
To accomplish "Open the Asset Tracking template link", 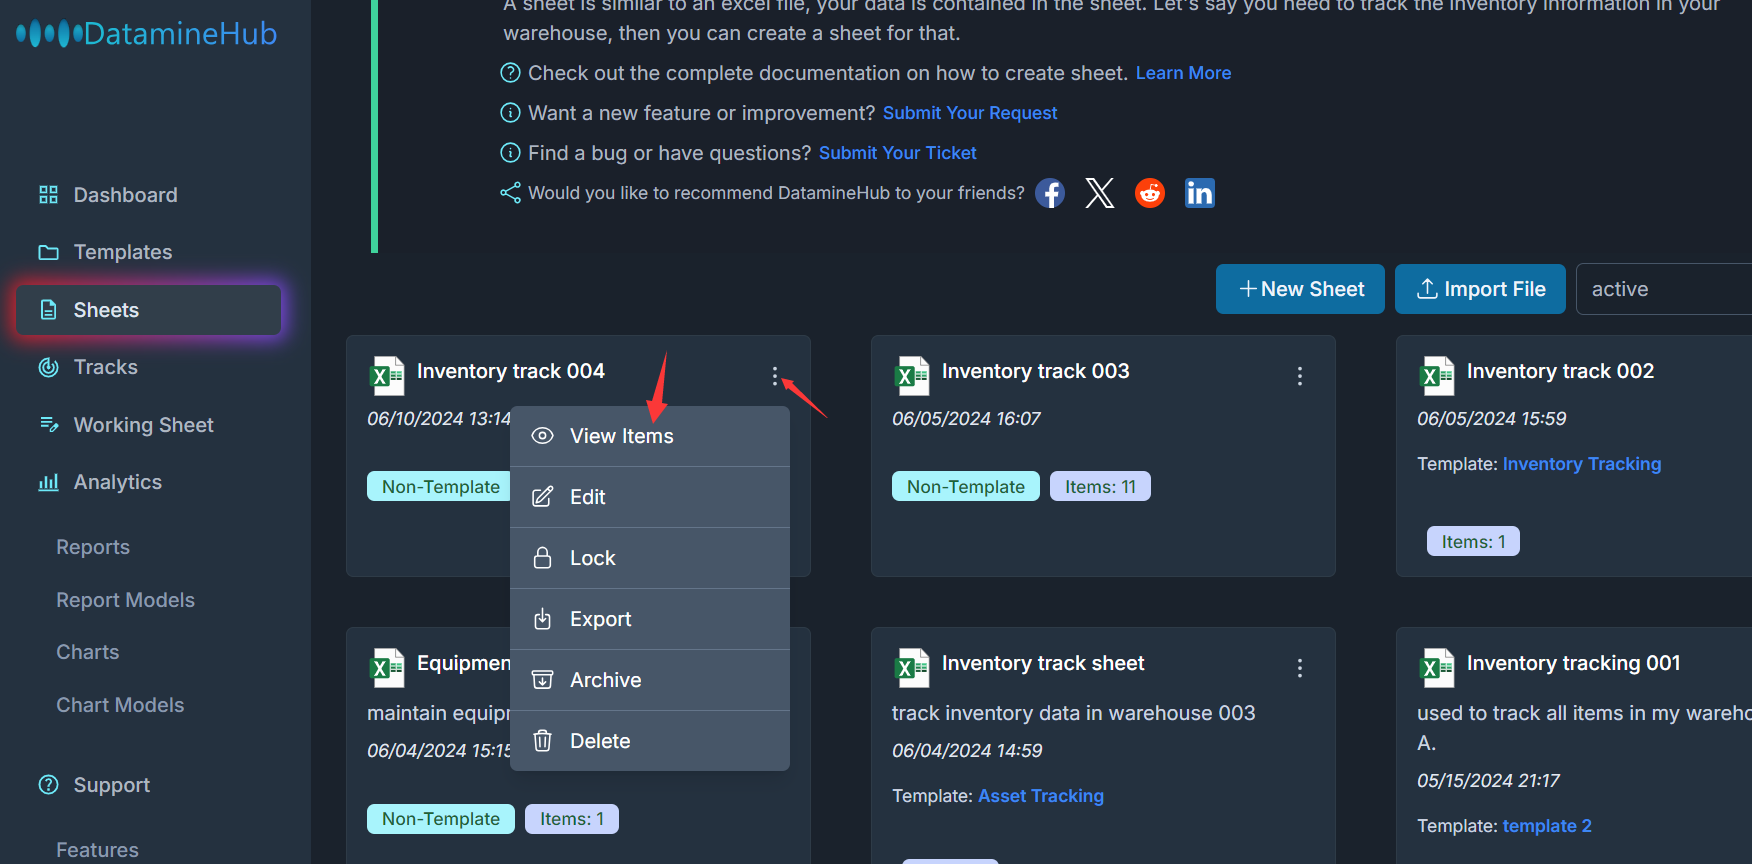I will click(1041, 796).
